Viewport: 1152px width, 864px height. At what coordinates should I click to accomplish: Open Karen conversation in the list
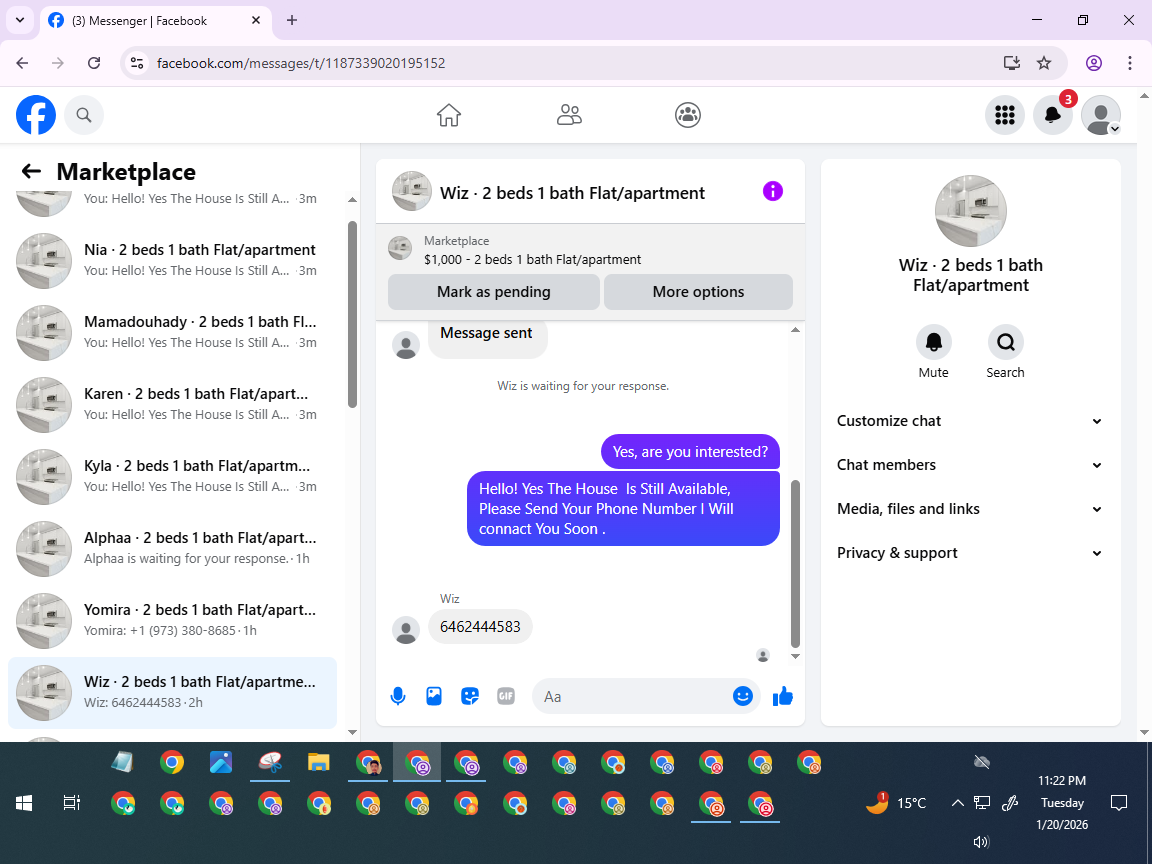[172, 404]
